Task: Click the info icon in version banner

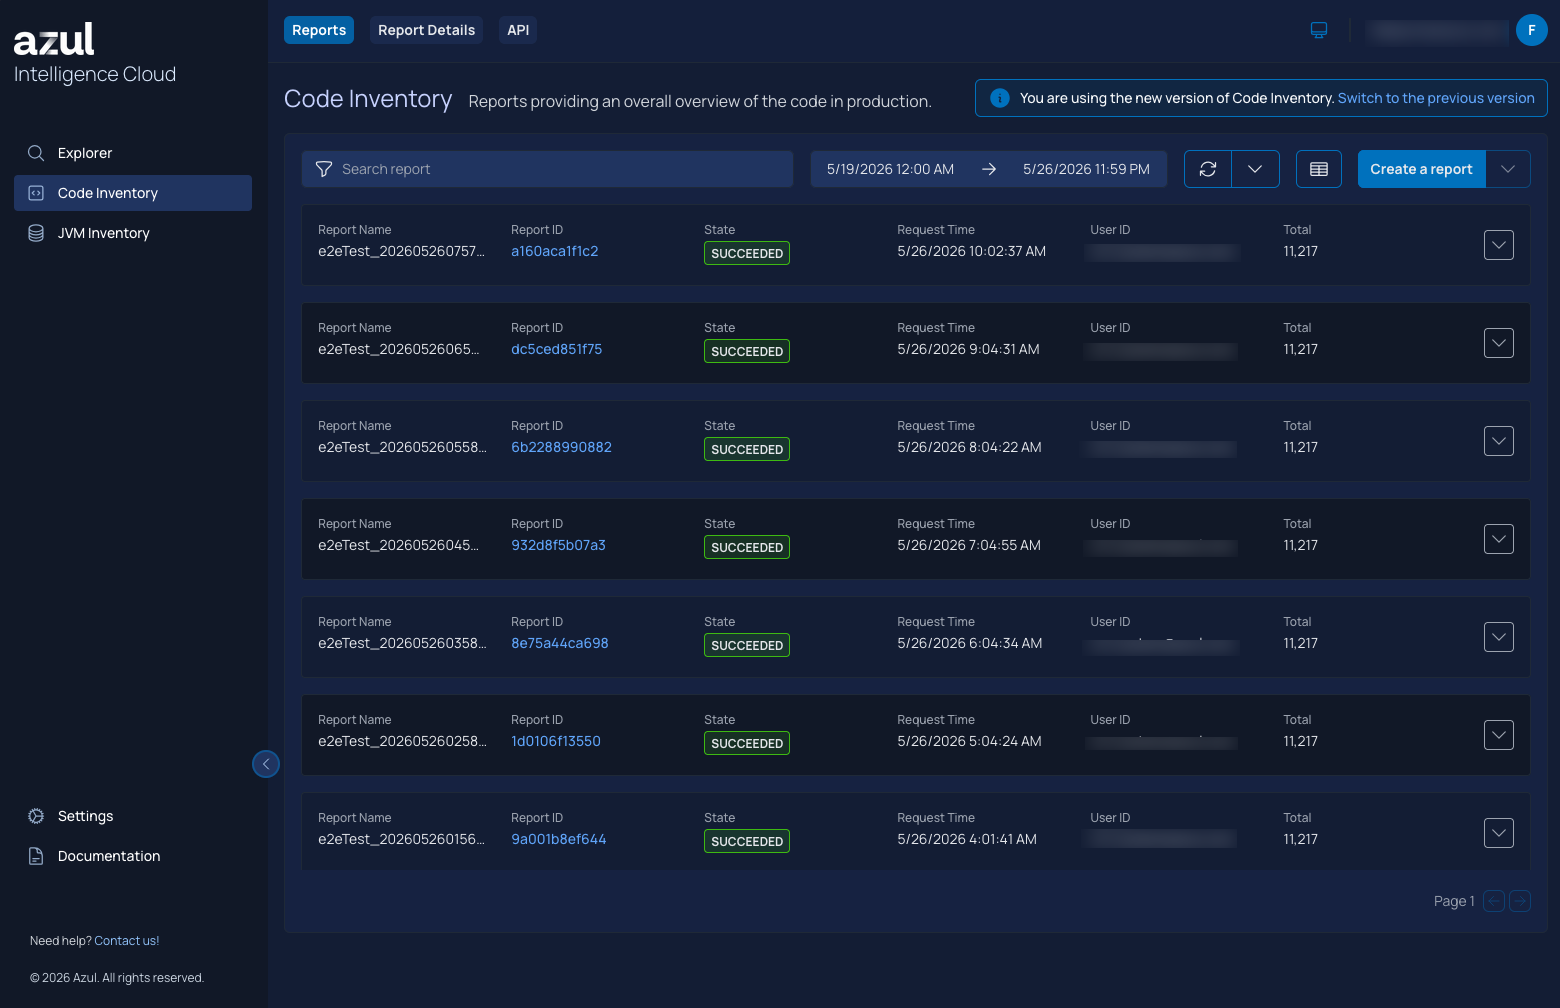Action: pyautogui.click(x=999, y=98)
